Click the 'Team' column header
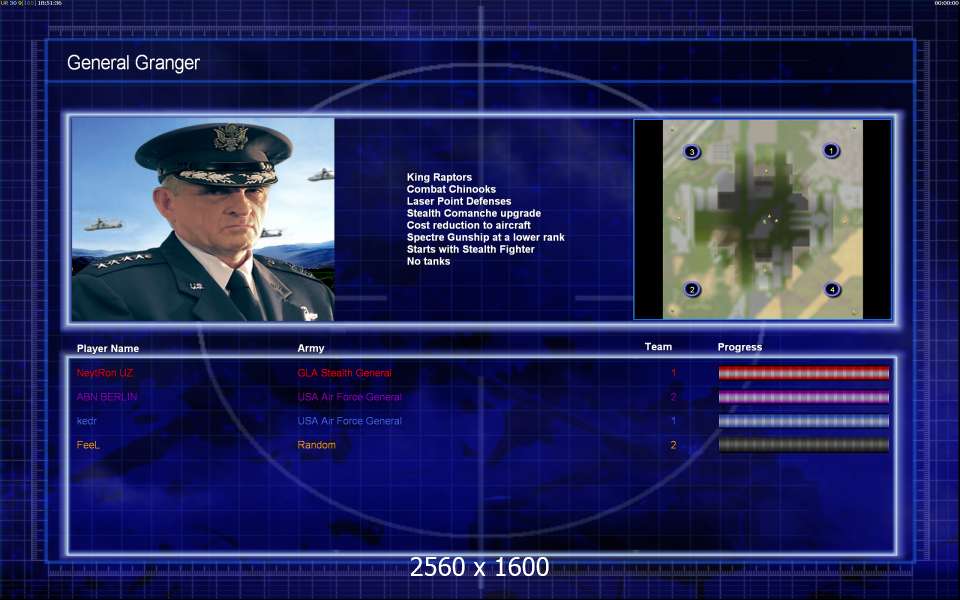 (x=658, y=347)
